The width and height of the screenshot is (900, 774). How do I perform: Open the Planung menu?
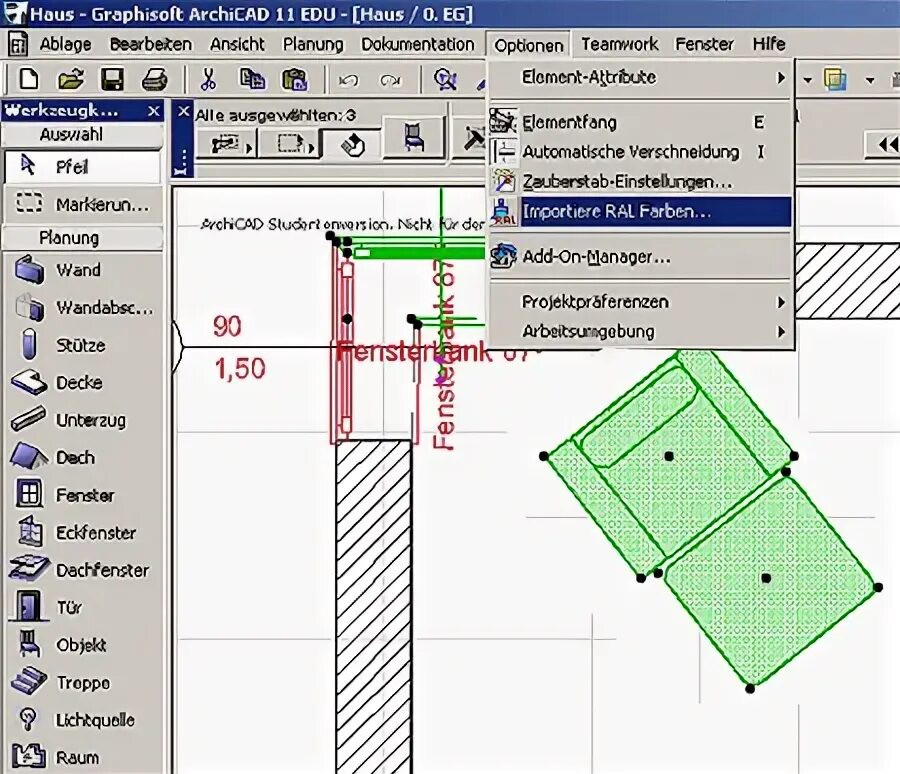[313, 44]
